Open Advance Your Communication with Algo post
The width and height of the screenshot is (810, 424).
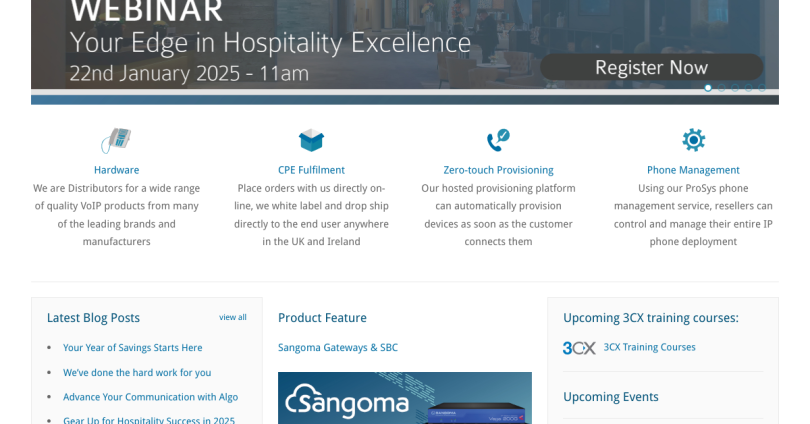click(x=150, y=397)
